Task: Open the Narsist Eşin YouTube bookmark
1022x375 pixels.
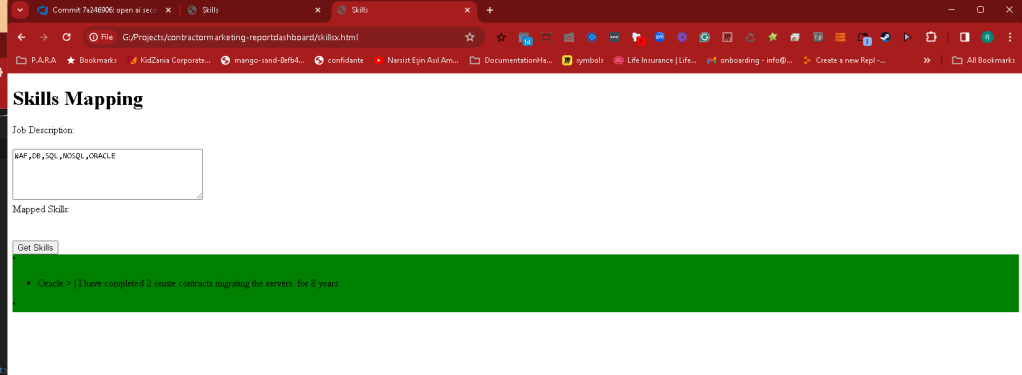Action: (x=416, y=60)
